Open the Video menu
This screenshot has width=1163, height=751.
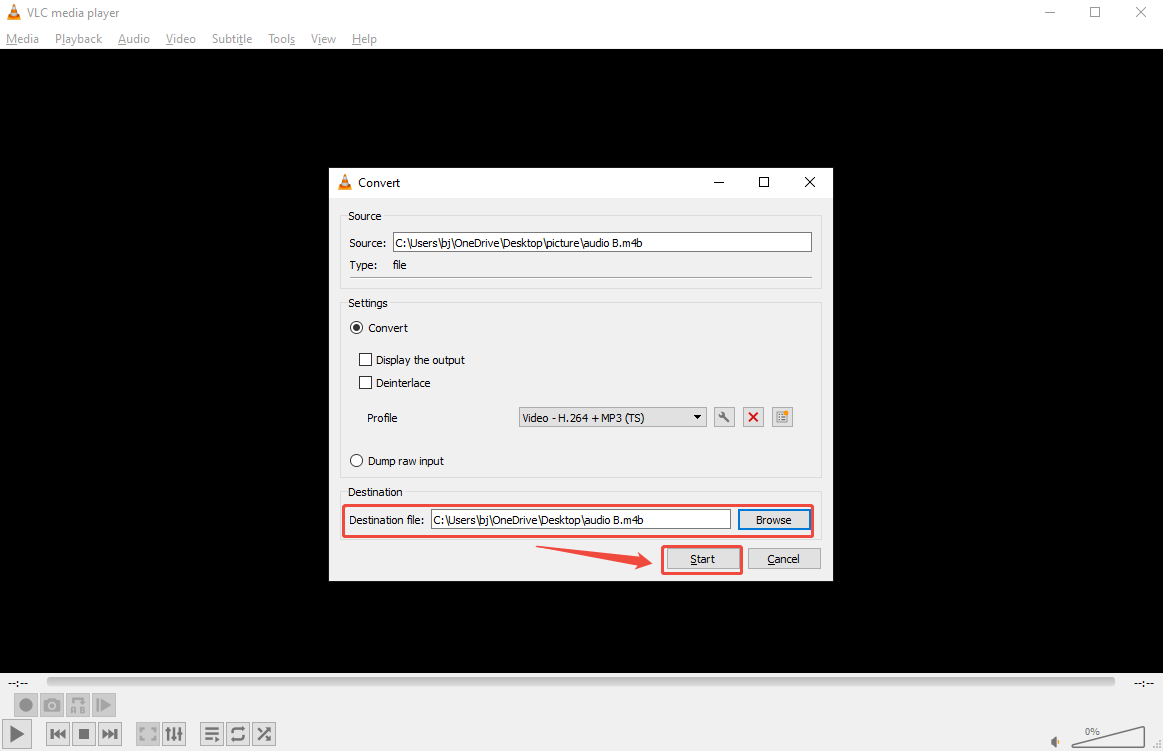(x=181, y=39)
